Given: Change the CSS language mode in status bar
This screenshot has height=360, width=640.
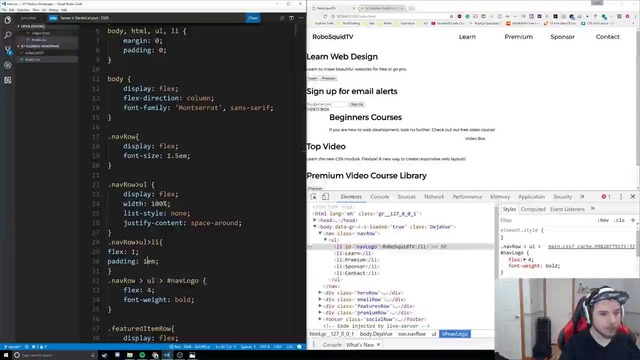Looking at the screenshot, I should pyautogui.click(x=289, y=347).
